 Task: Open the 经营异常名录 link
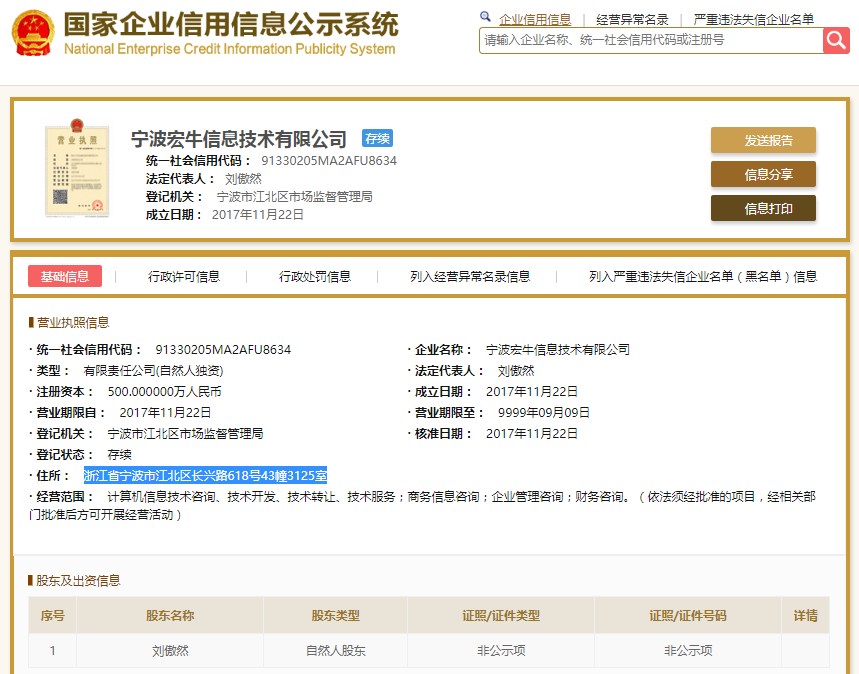(632, 19)
